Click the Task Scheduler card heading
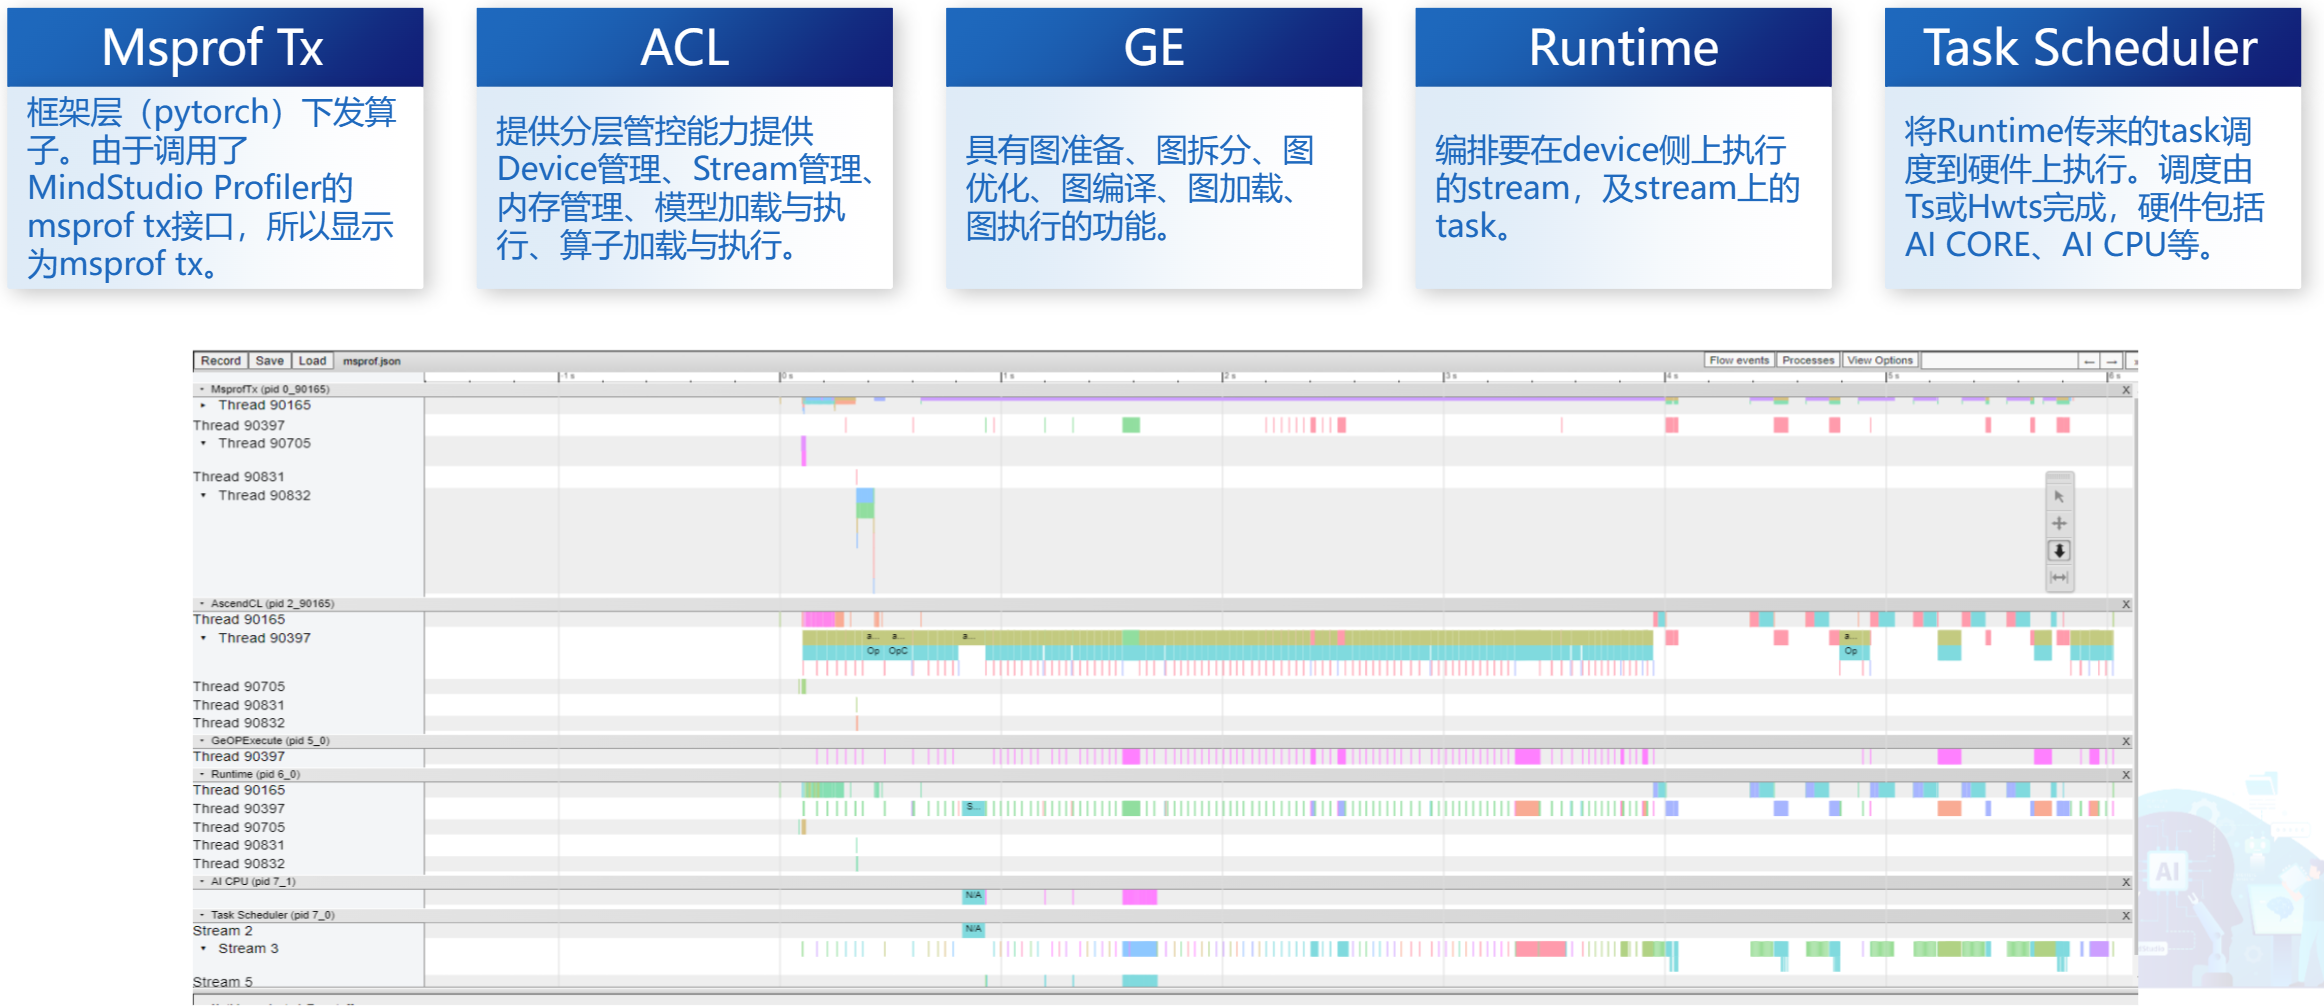Viewport: 2324px width, 1008px height. [x=2092, y=48]
